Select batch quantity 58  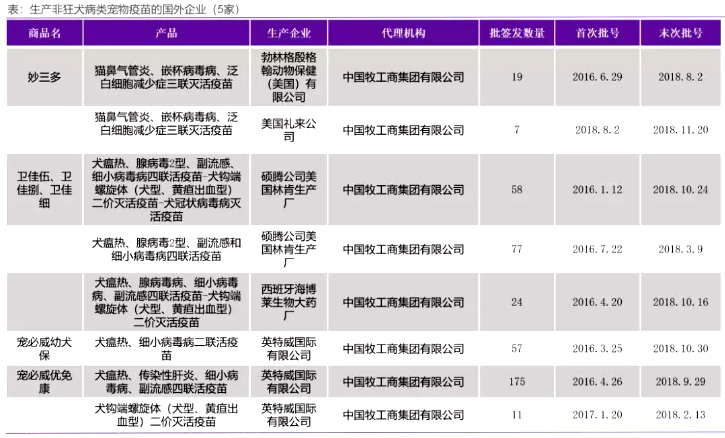(517, 190)
